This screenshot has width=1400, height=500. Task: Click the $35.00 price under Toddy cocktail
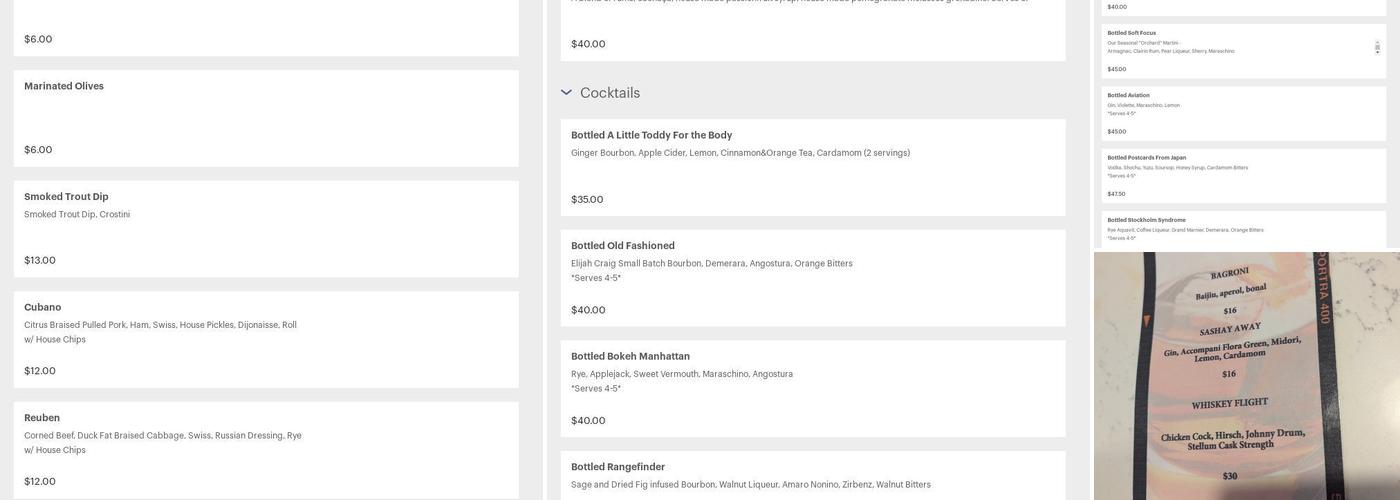point(587,200)
